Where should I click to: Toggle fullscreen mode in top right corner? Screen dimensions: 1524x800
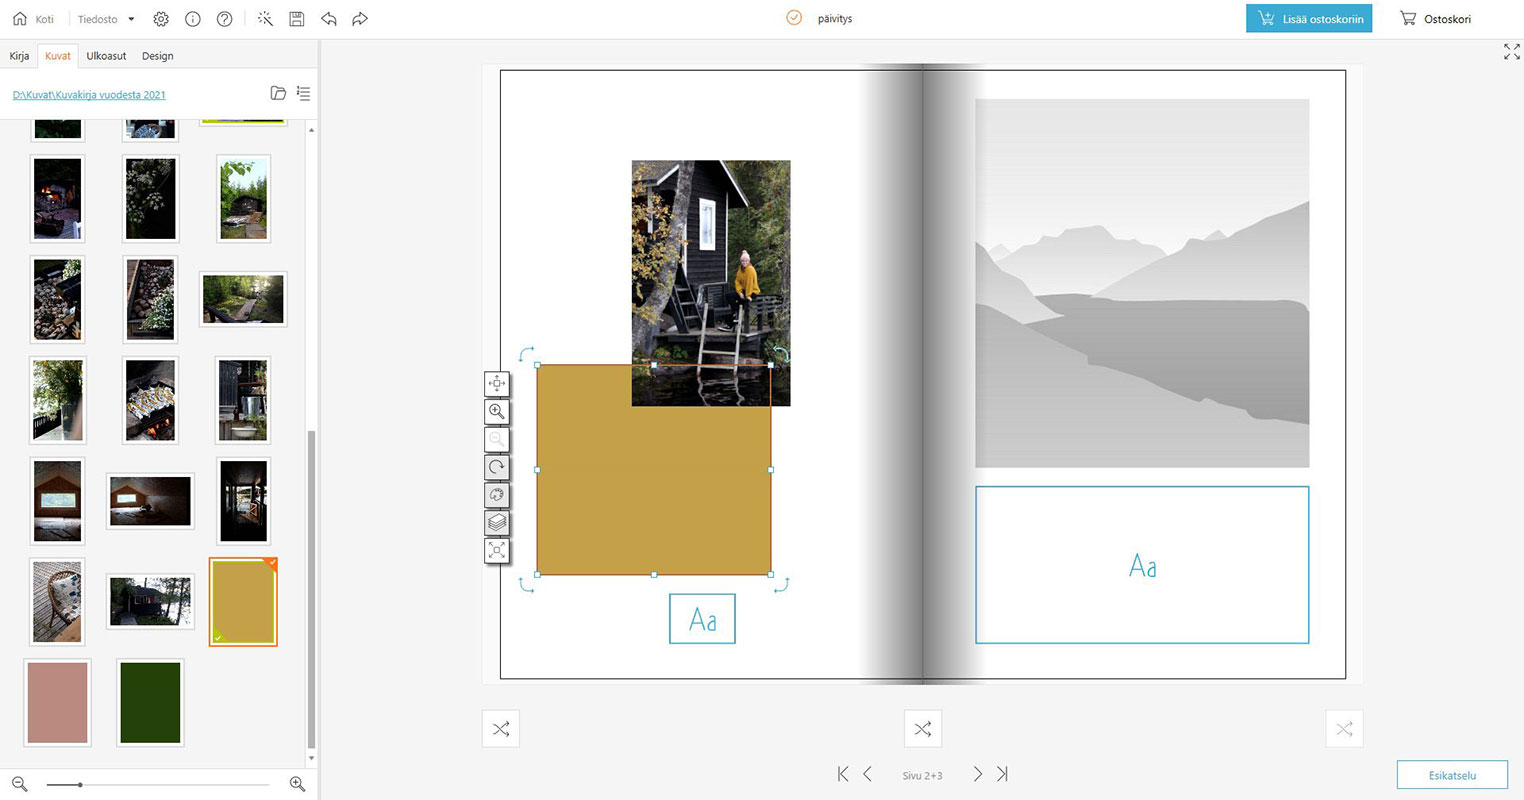1511,52
